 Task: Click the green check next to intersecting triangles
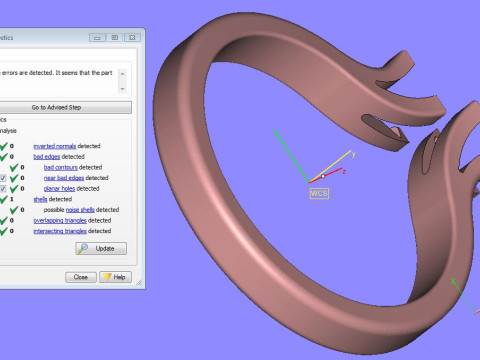pos(4,231)
